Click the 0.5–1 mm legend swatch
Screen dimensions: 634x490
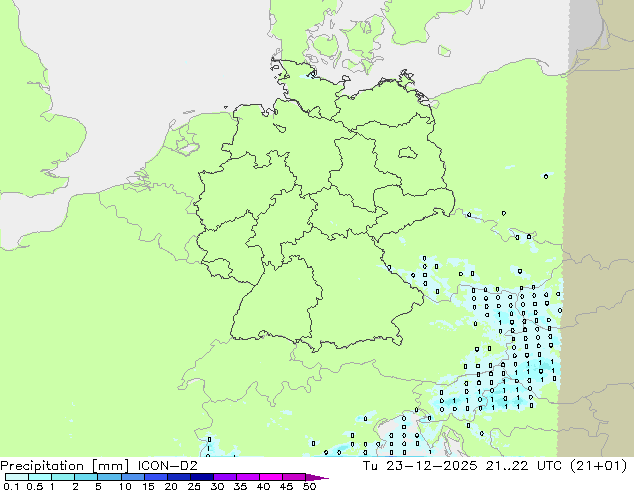point(40,477)
